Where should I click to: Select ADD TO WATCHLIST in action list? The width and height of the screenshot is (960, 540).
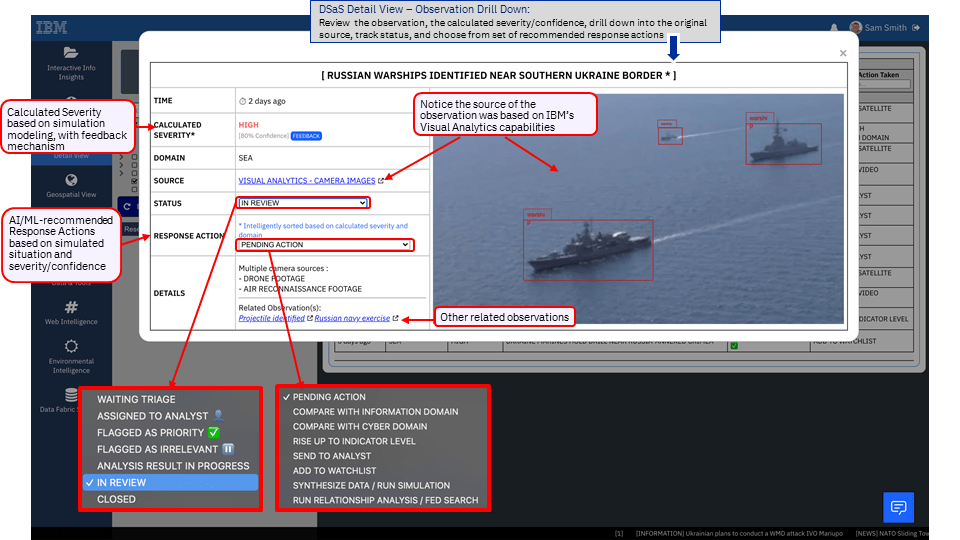[x=336, y=471]
